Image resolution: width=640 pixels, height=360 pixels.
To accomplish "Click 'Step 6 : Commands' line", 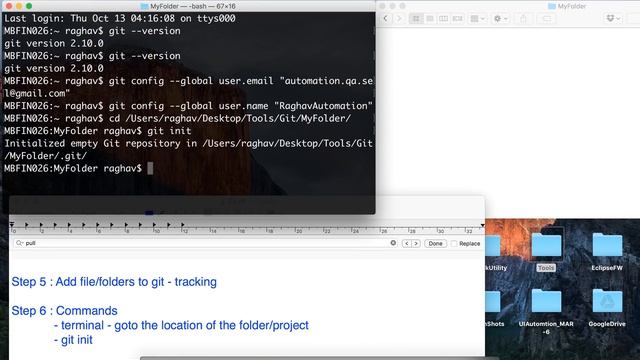I will [x=64, y=311].
